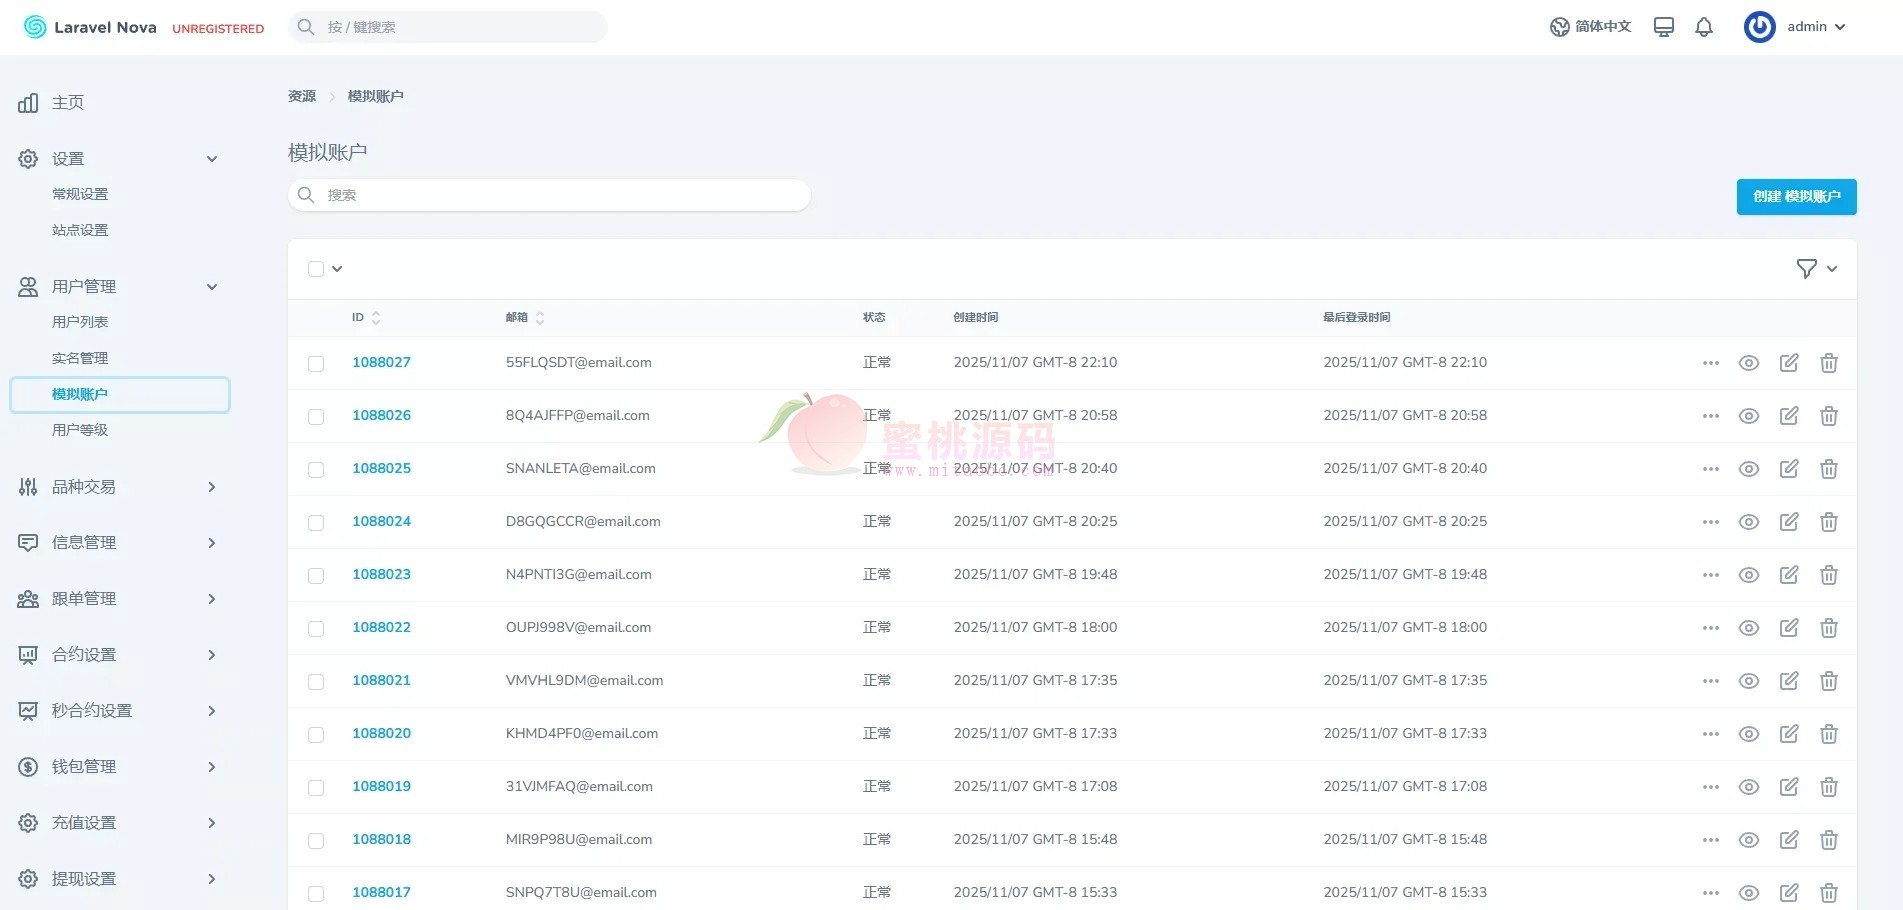Click the monitor theme icon in header

click(1663, 27)
